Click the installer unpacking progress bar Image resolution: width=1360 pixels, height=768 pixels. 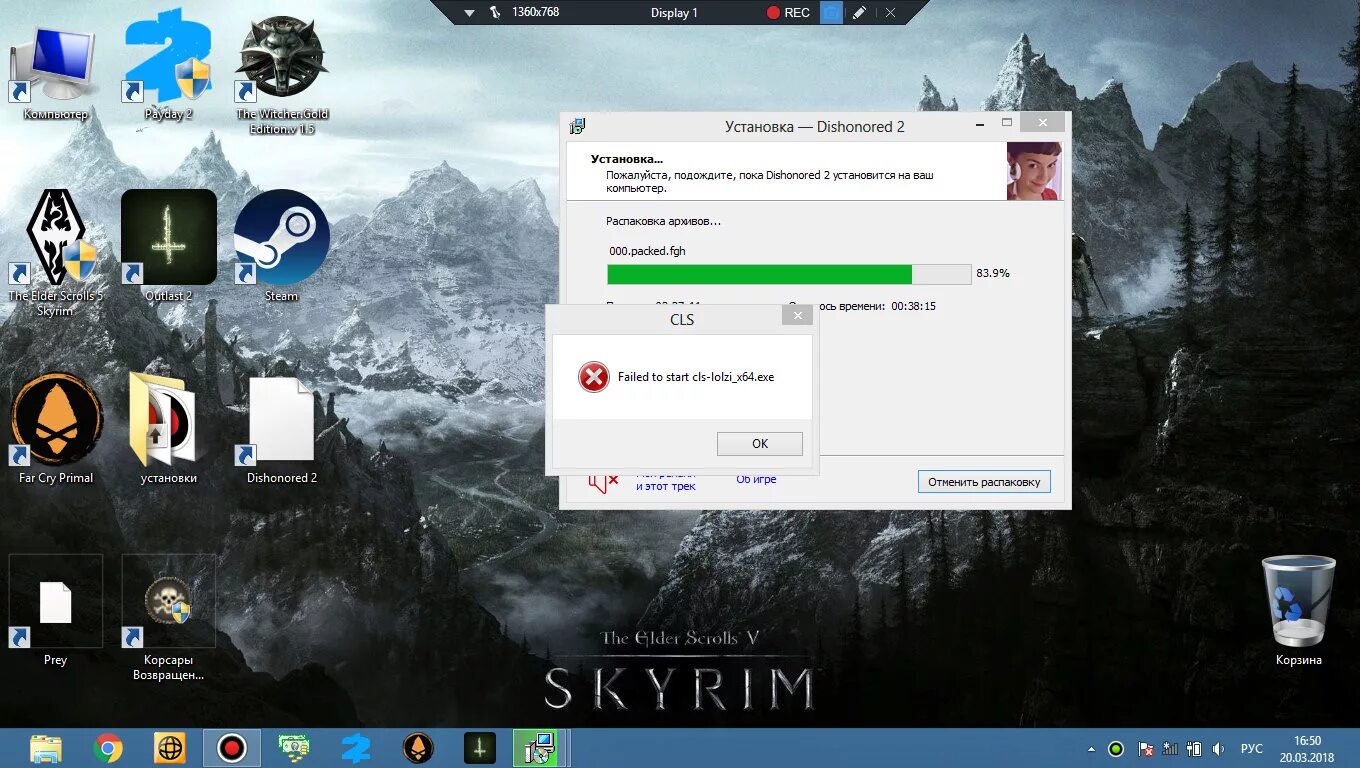(x=789, y=274)
